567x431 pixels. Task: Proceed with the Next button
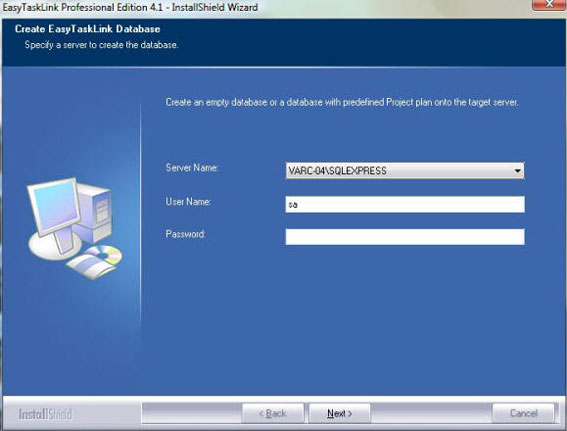pyautogui.click(x=340, y=413)
